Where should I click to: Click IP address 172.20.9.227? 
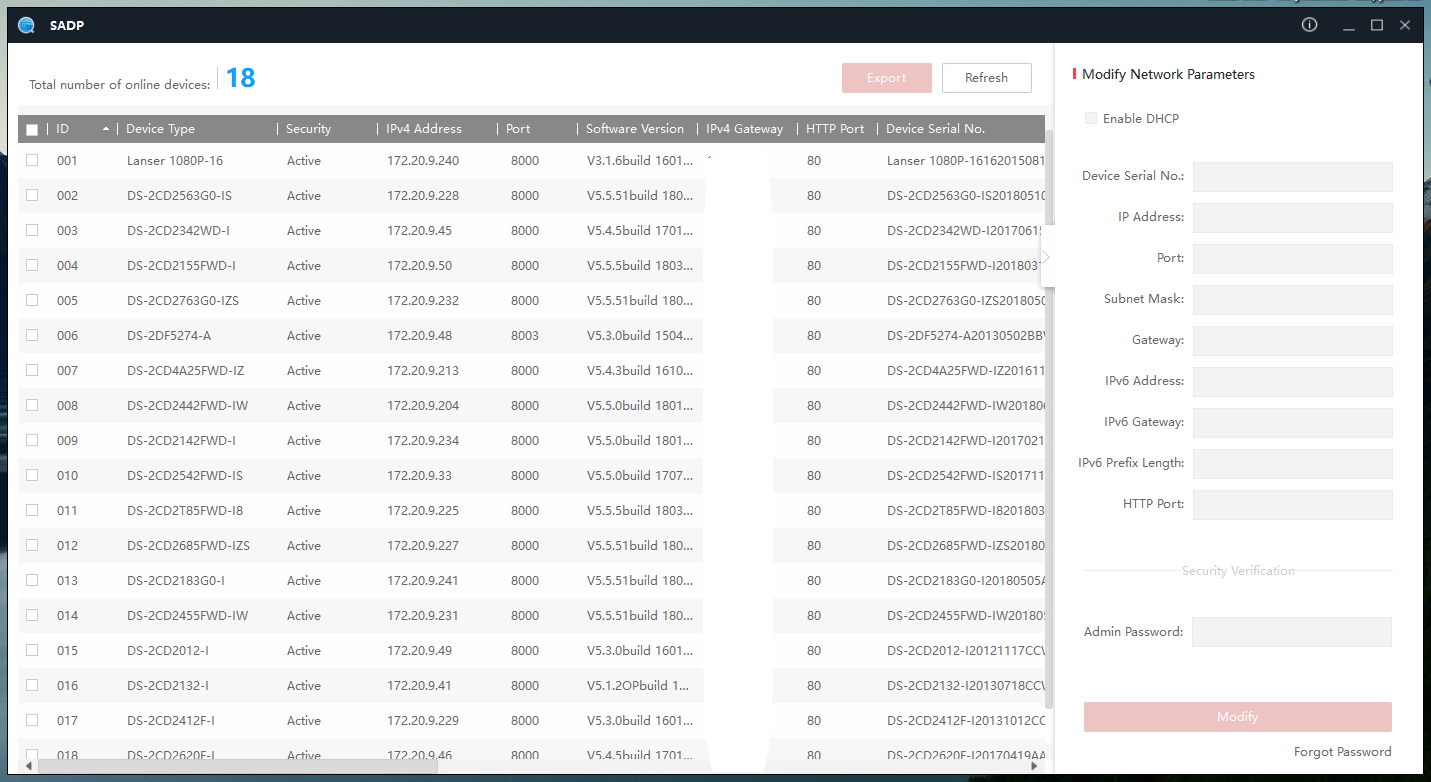coord(423,546)
